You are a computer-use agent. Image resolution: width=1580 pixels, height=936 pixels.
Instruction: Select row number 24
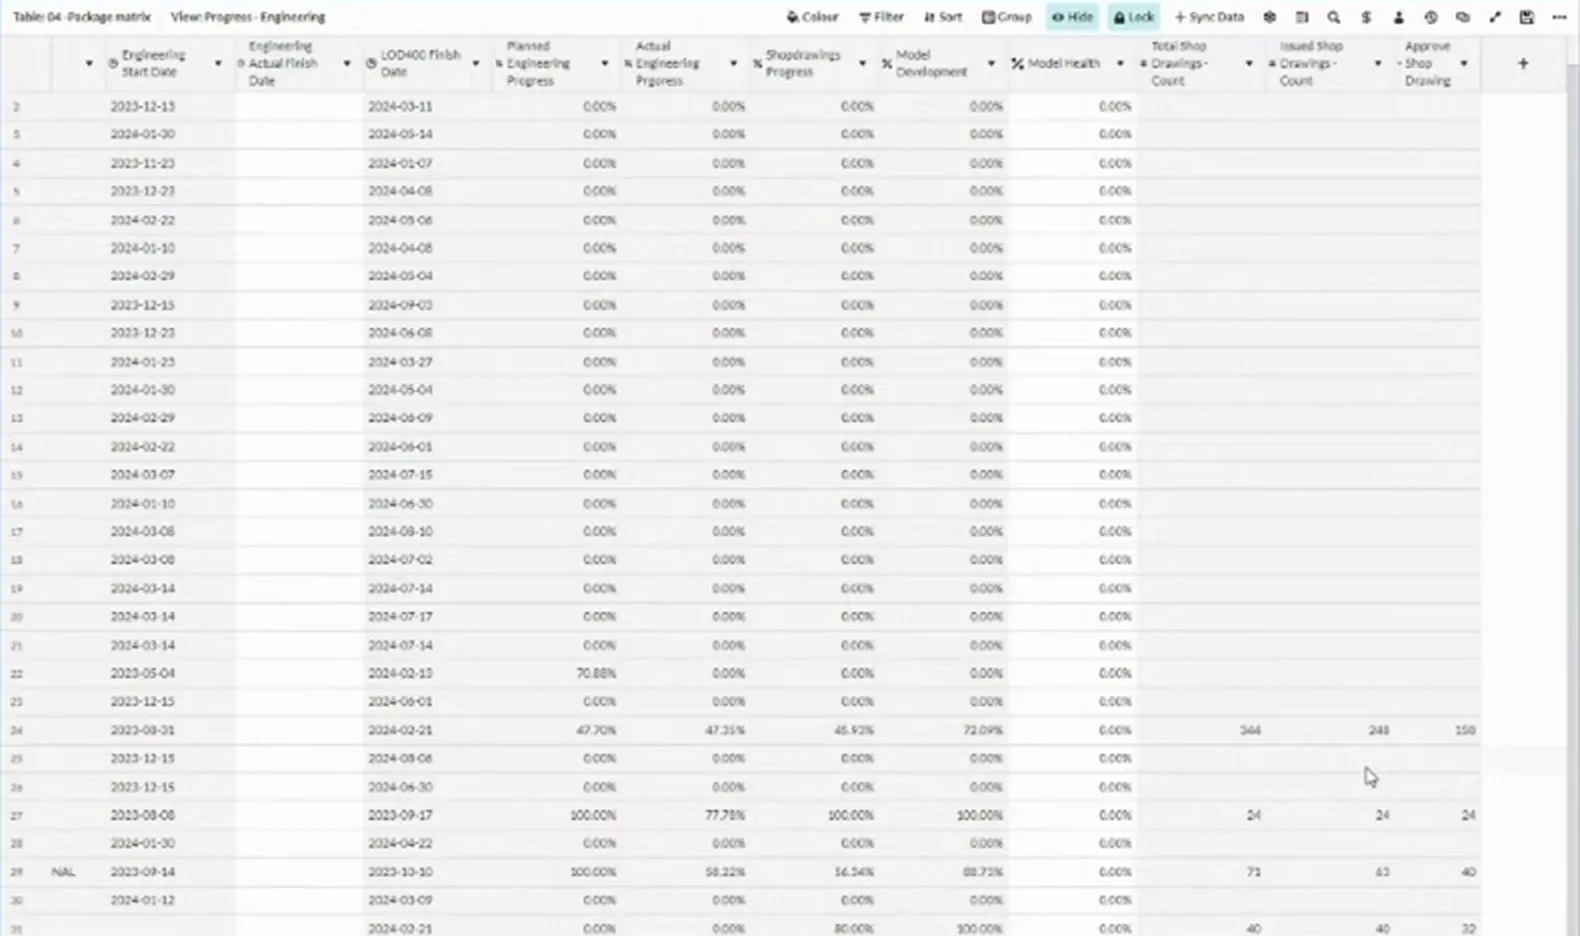(x=17, y=730)
